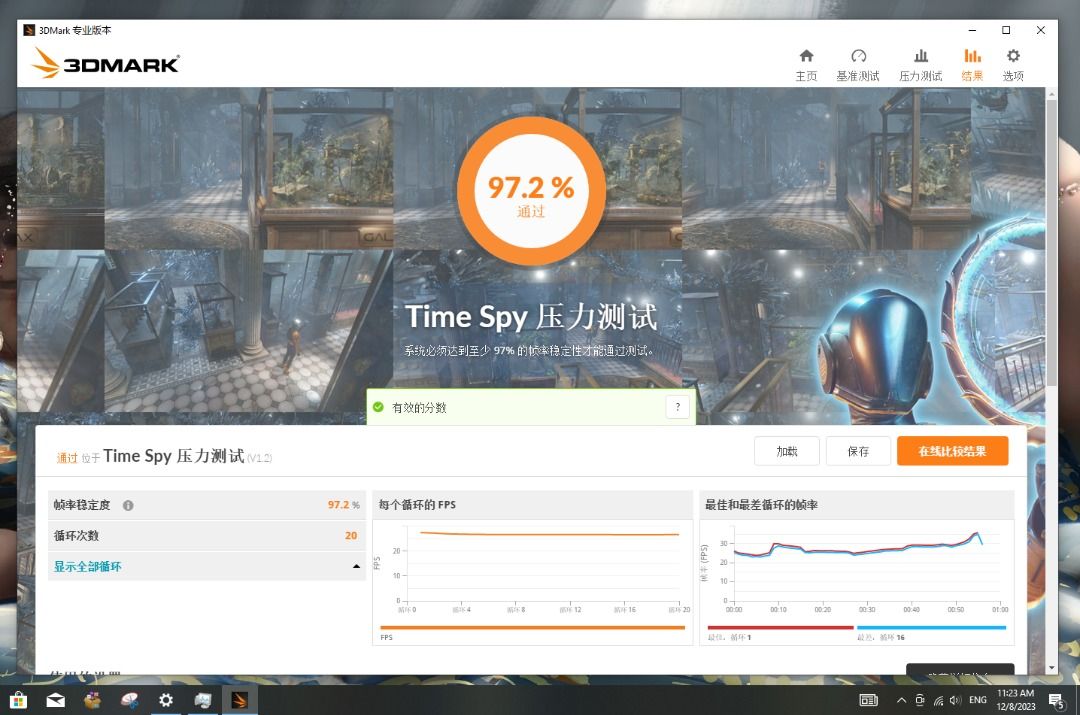
Task: Click the scrollbar down arrow
Action: point(1052,668)
